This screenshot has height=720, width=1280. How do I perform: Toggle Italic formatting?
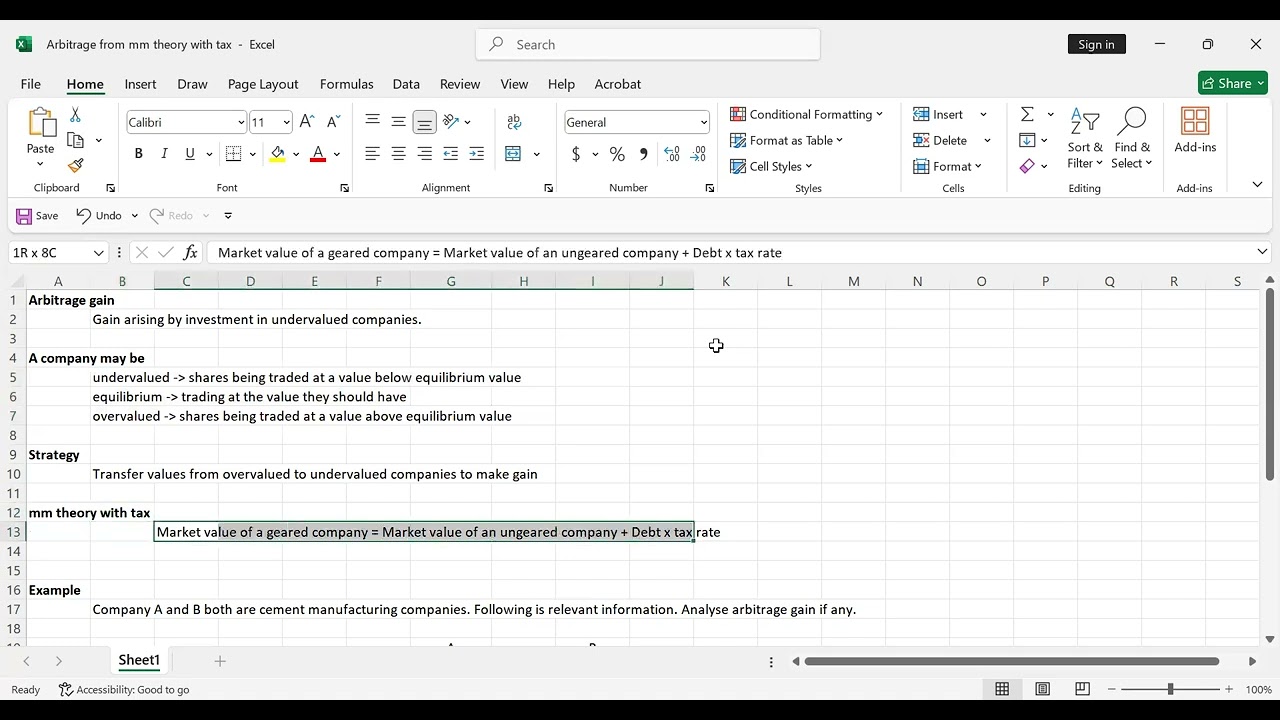click(164, 154)
